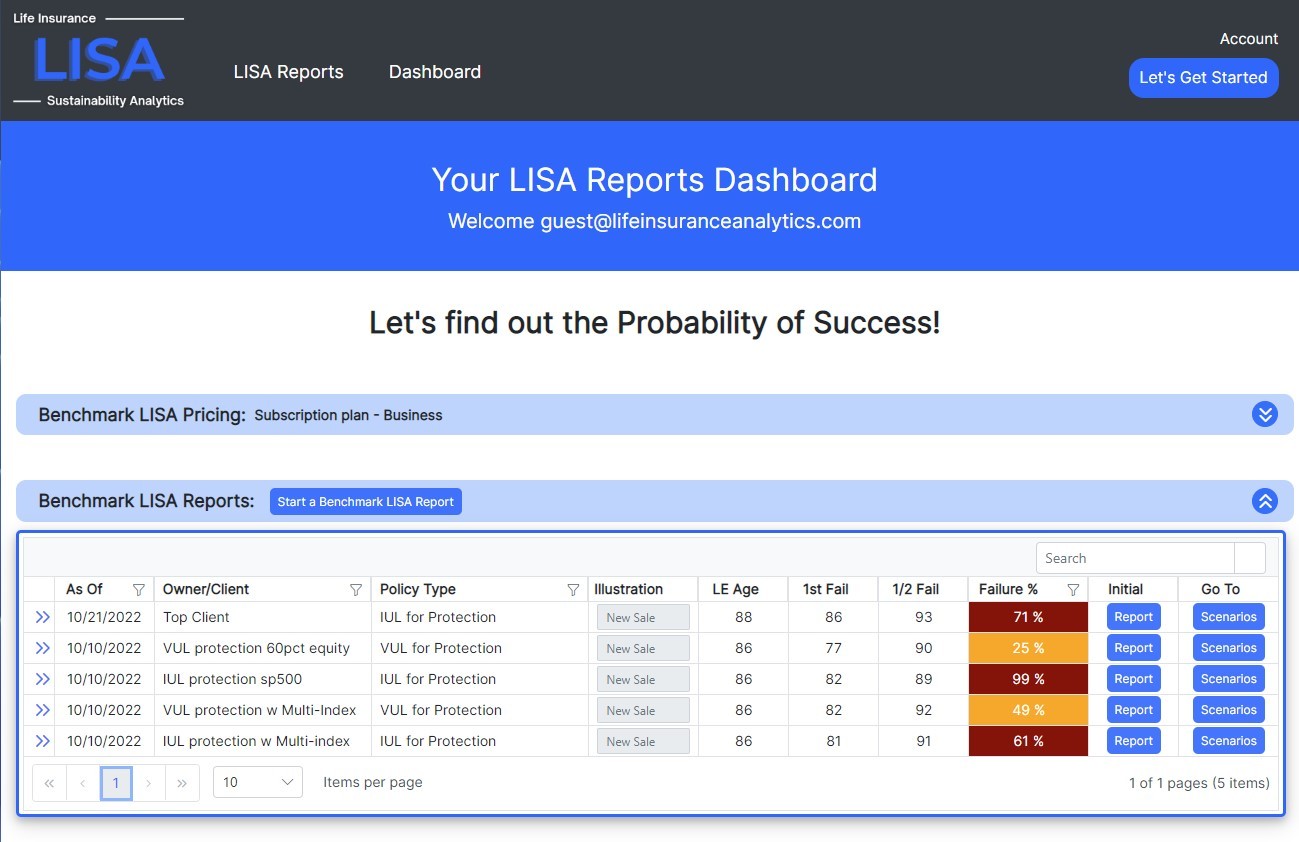The width and height of the screenshot is (1299, 842).
Task: Go to Scenarios for VUL protection w Multi-Index
Action: 1229,710
